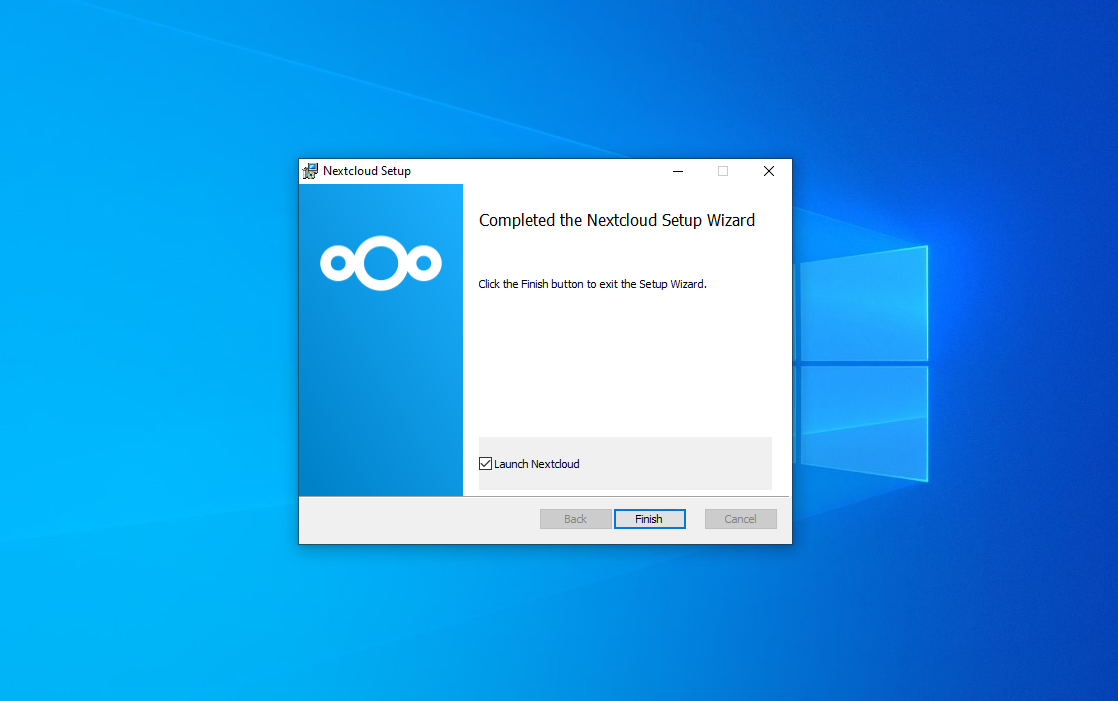Click the Finish button

650,519
